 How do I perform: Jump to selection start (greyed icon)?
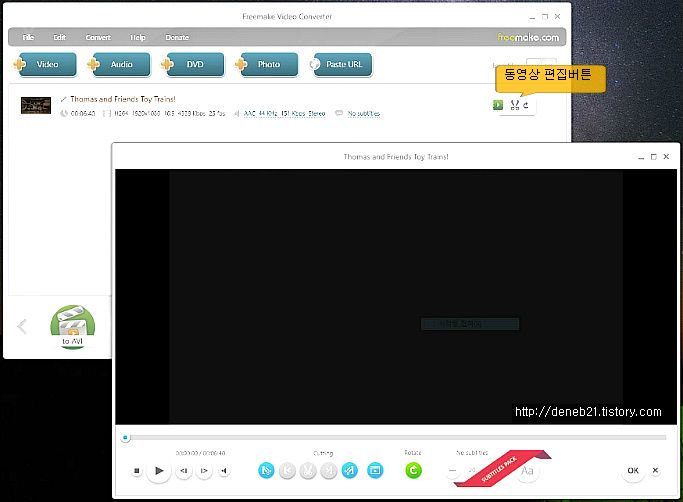pyautogui.click(x=287, y=471)
